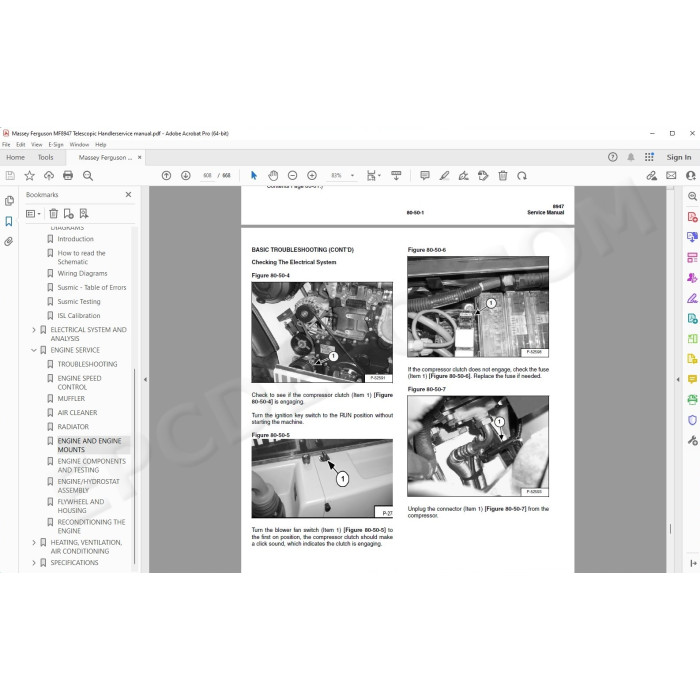Expand ELECTRICAL SYSTEM AND ANALYSIS bookmark
The width and height of the screenshot is (700, 700).
coord(33,330)
